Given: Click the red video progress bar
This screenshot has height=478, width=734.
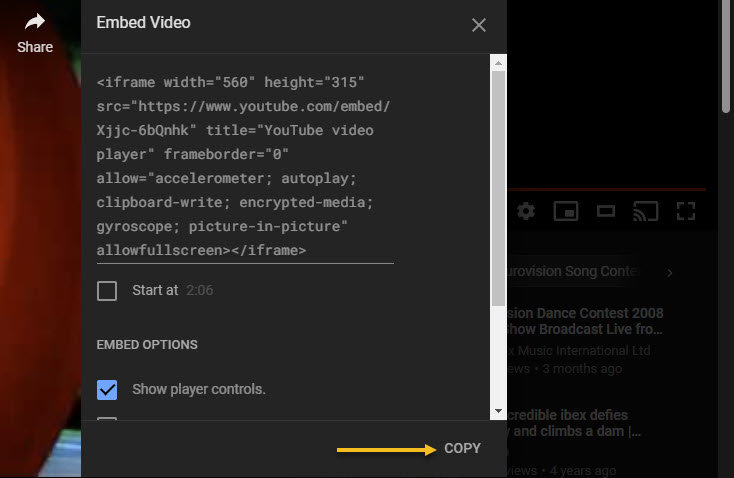Looking at the screenshot, I should [607, 190].
